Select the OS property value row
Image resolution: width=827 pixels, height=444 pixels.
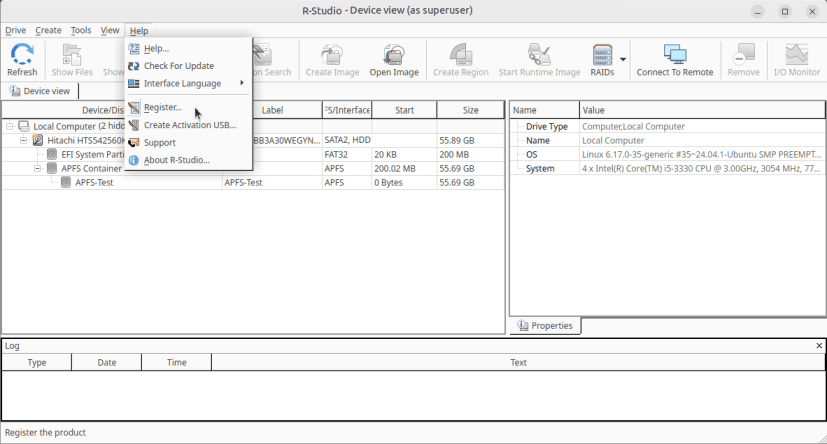click(x=701, y=155)
